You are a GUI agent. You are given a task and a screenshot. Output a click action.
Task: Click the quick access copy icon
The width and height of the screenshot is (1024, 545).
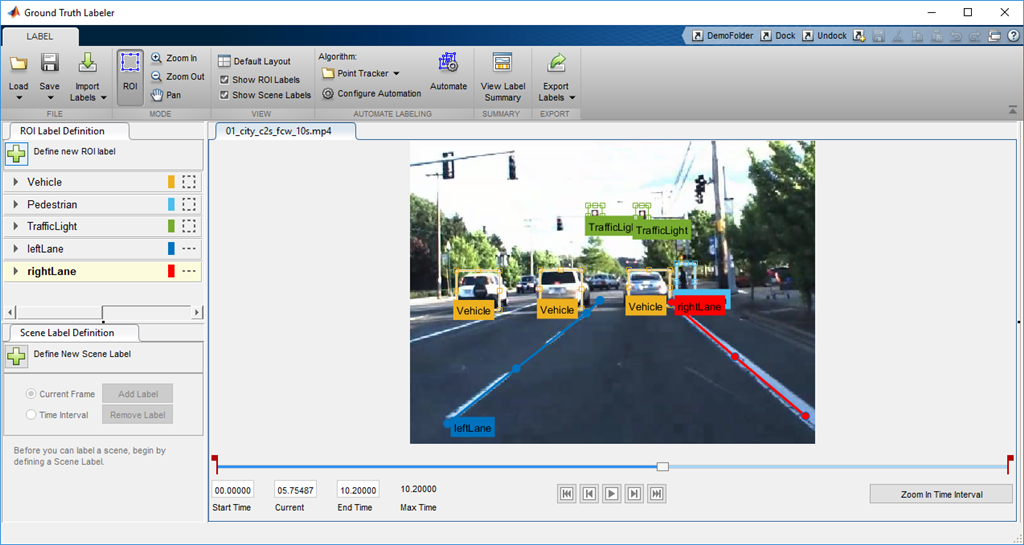(918, 36)
